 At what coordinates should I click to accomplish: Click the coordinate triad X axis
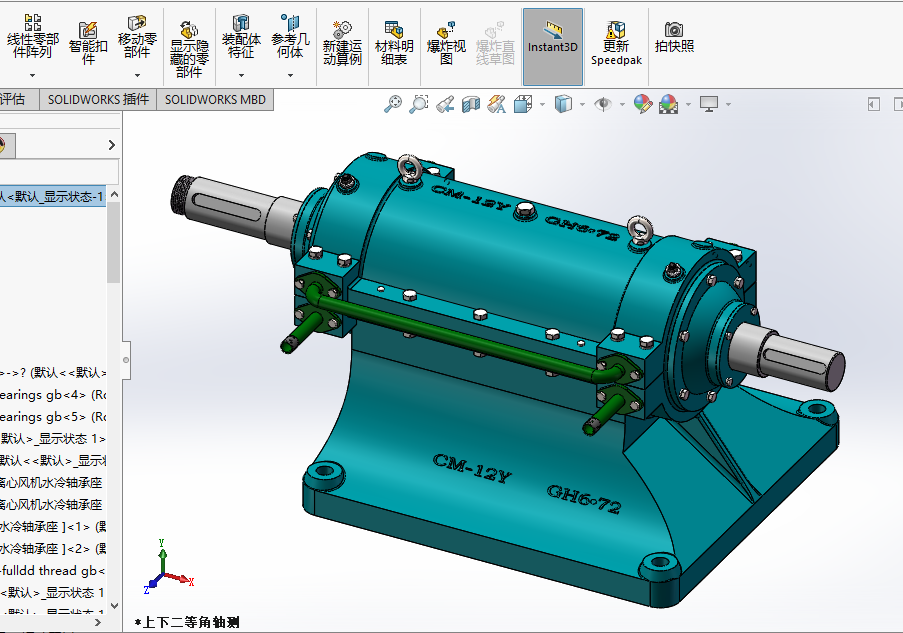point(180,578)
